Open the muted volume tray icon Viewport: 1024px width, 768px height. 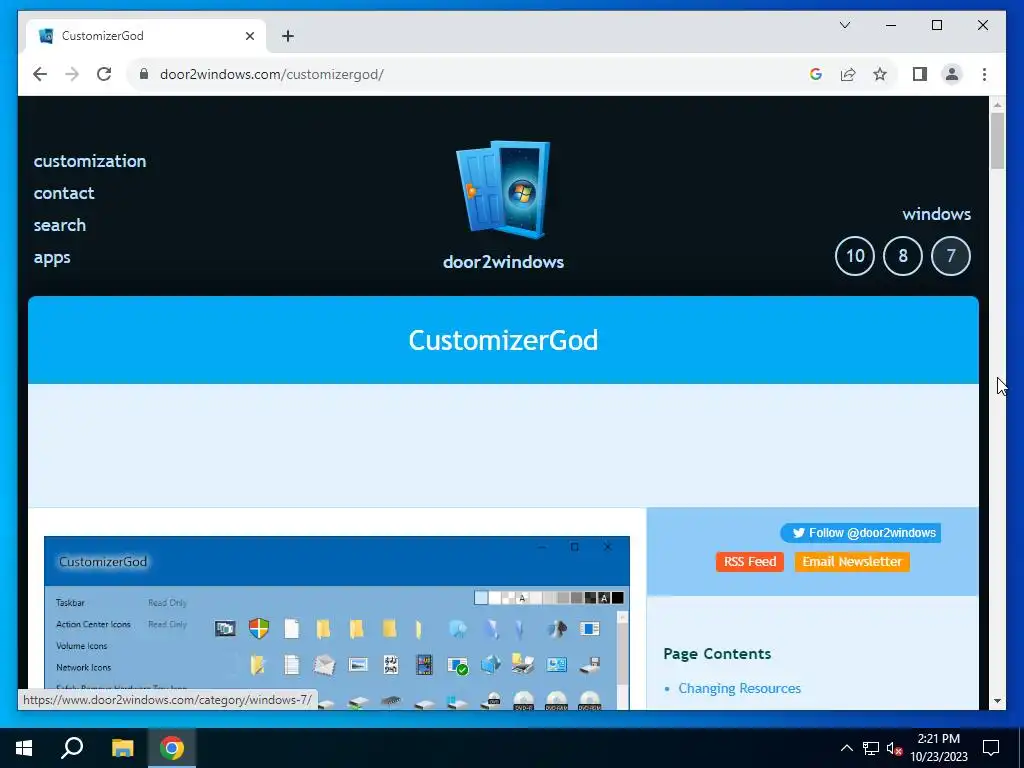(x=895, y=748)
